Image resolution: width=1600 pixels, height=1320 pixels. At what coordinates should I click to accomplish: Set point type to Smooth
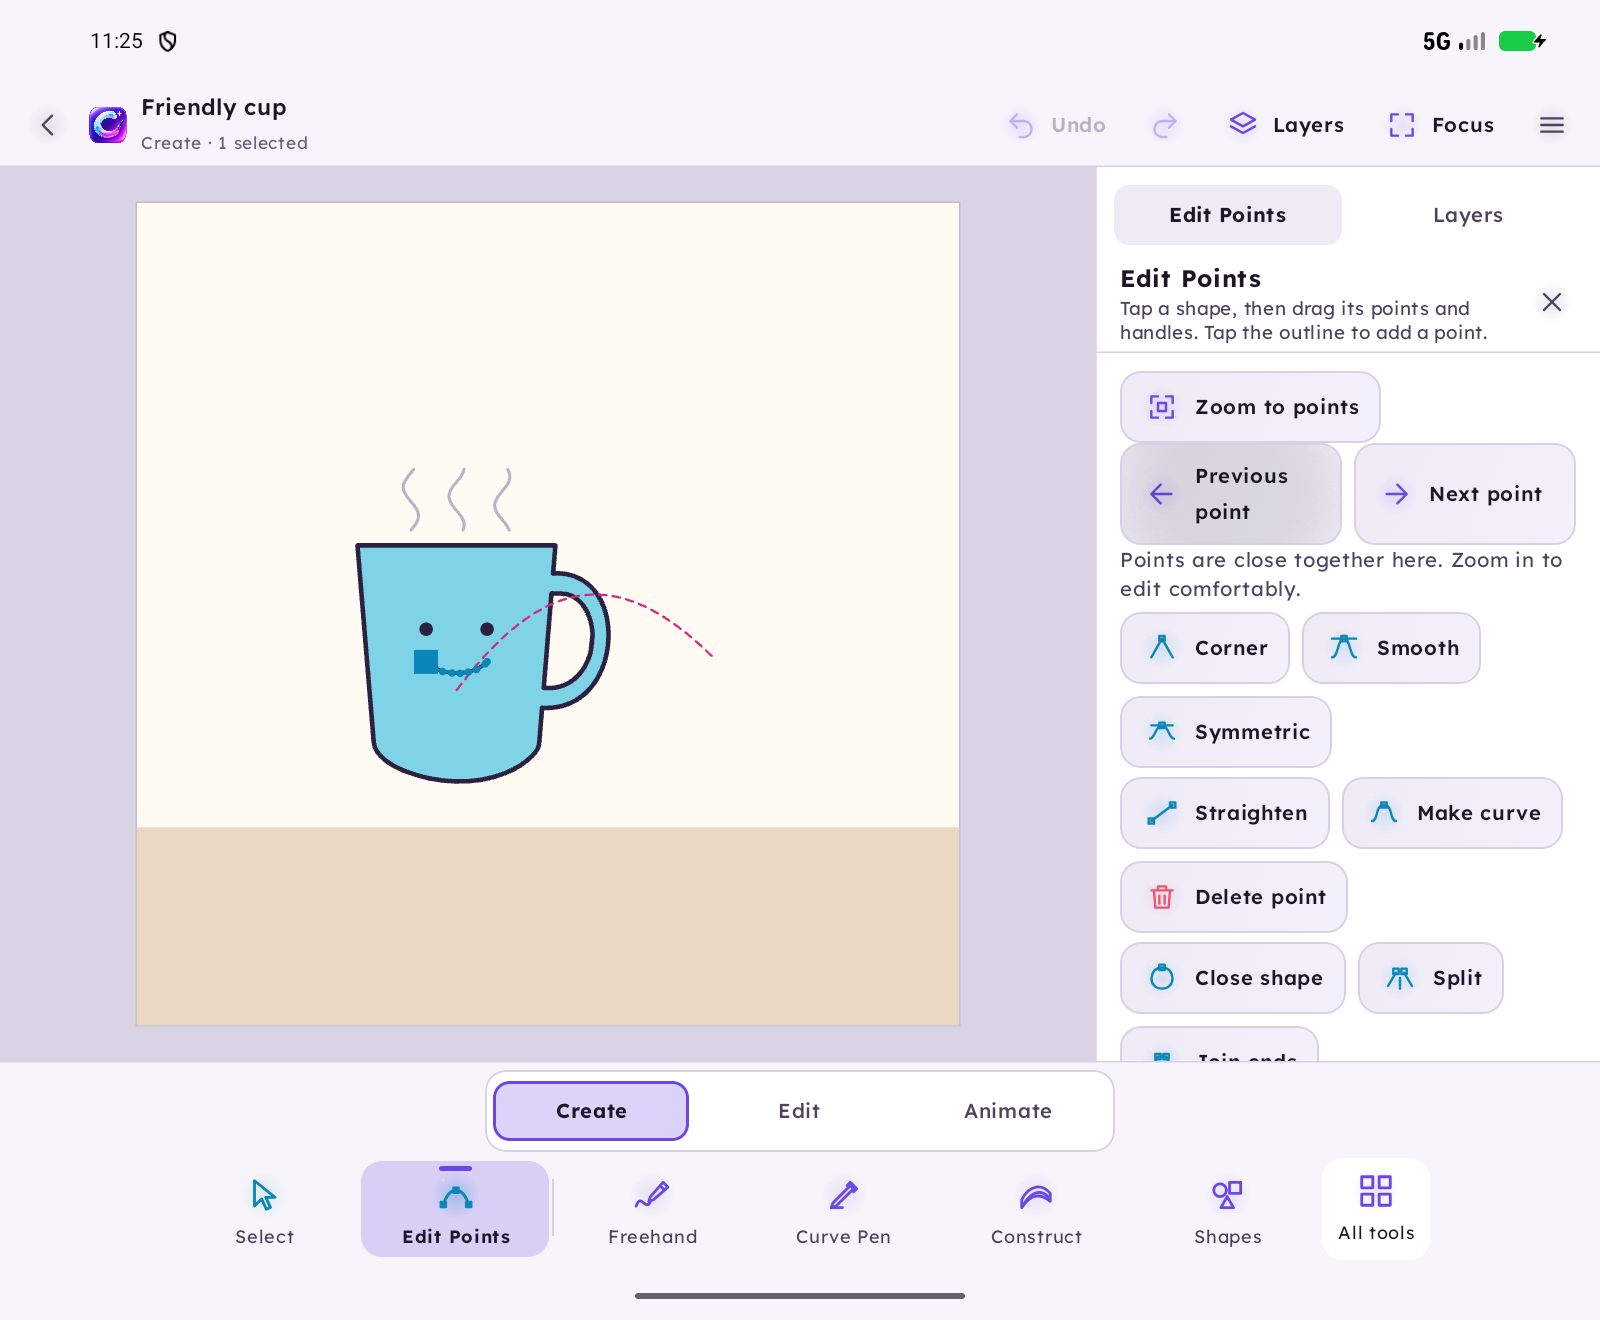point(1391,648)
